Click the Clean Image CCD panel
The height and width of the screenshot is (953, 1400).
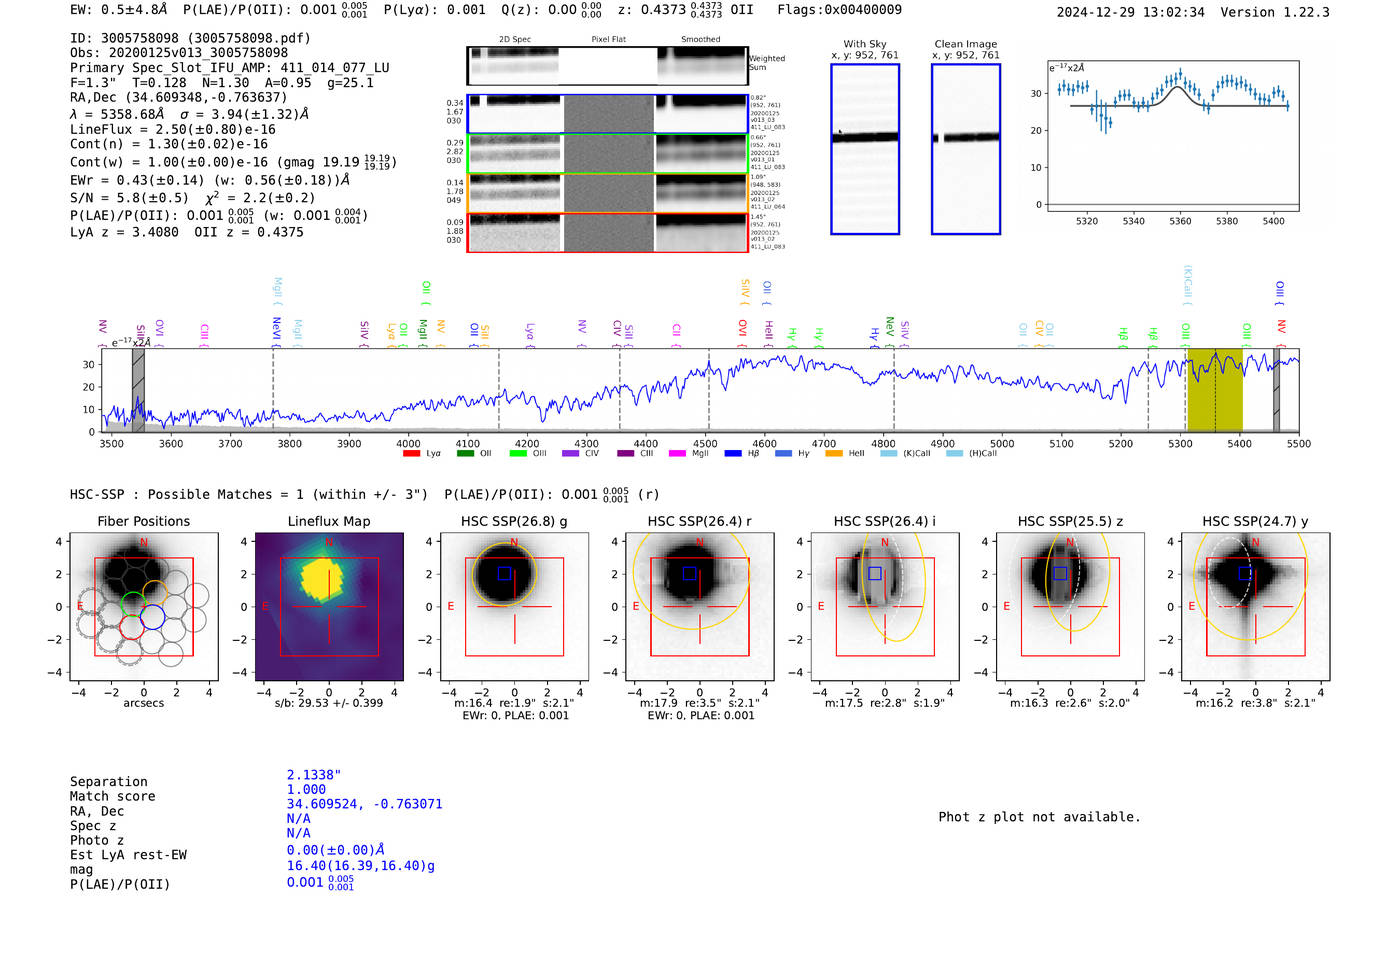(x=966, y=149)
